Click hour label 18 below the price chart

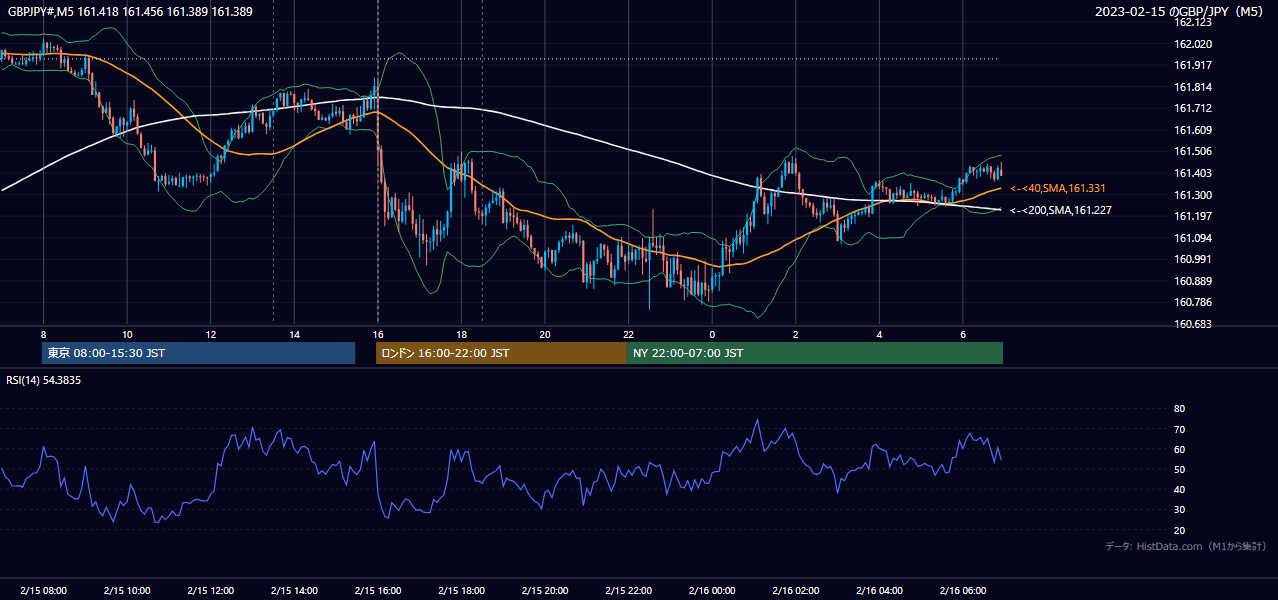(x=461, y=334)
